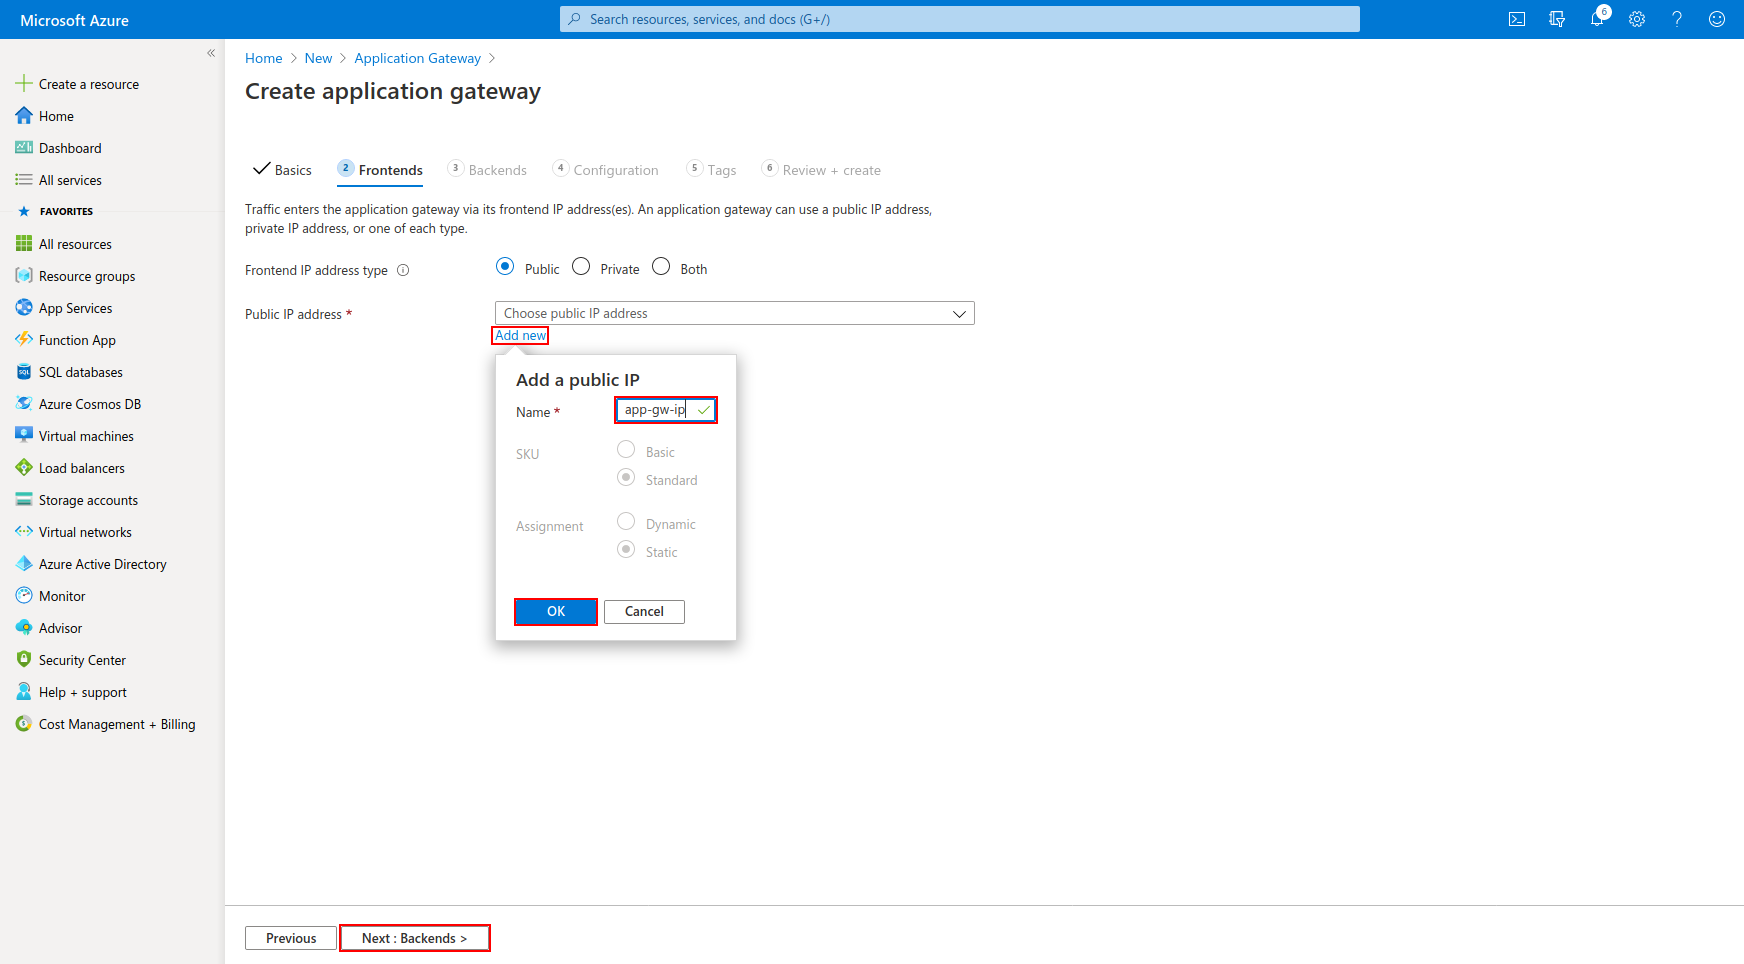Switch to the Tags tab
The height and width of the screenshot is (964, 1744).
point(711,170)
